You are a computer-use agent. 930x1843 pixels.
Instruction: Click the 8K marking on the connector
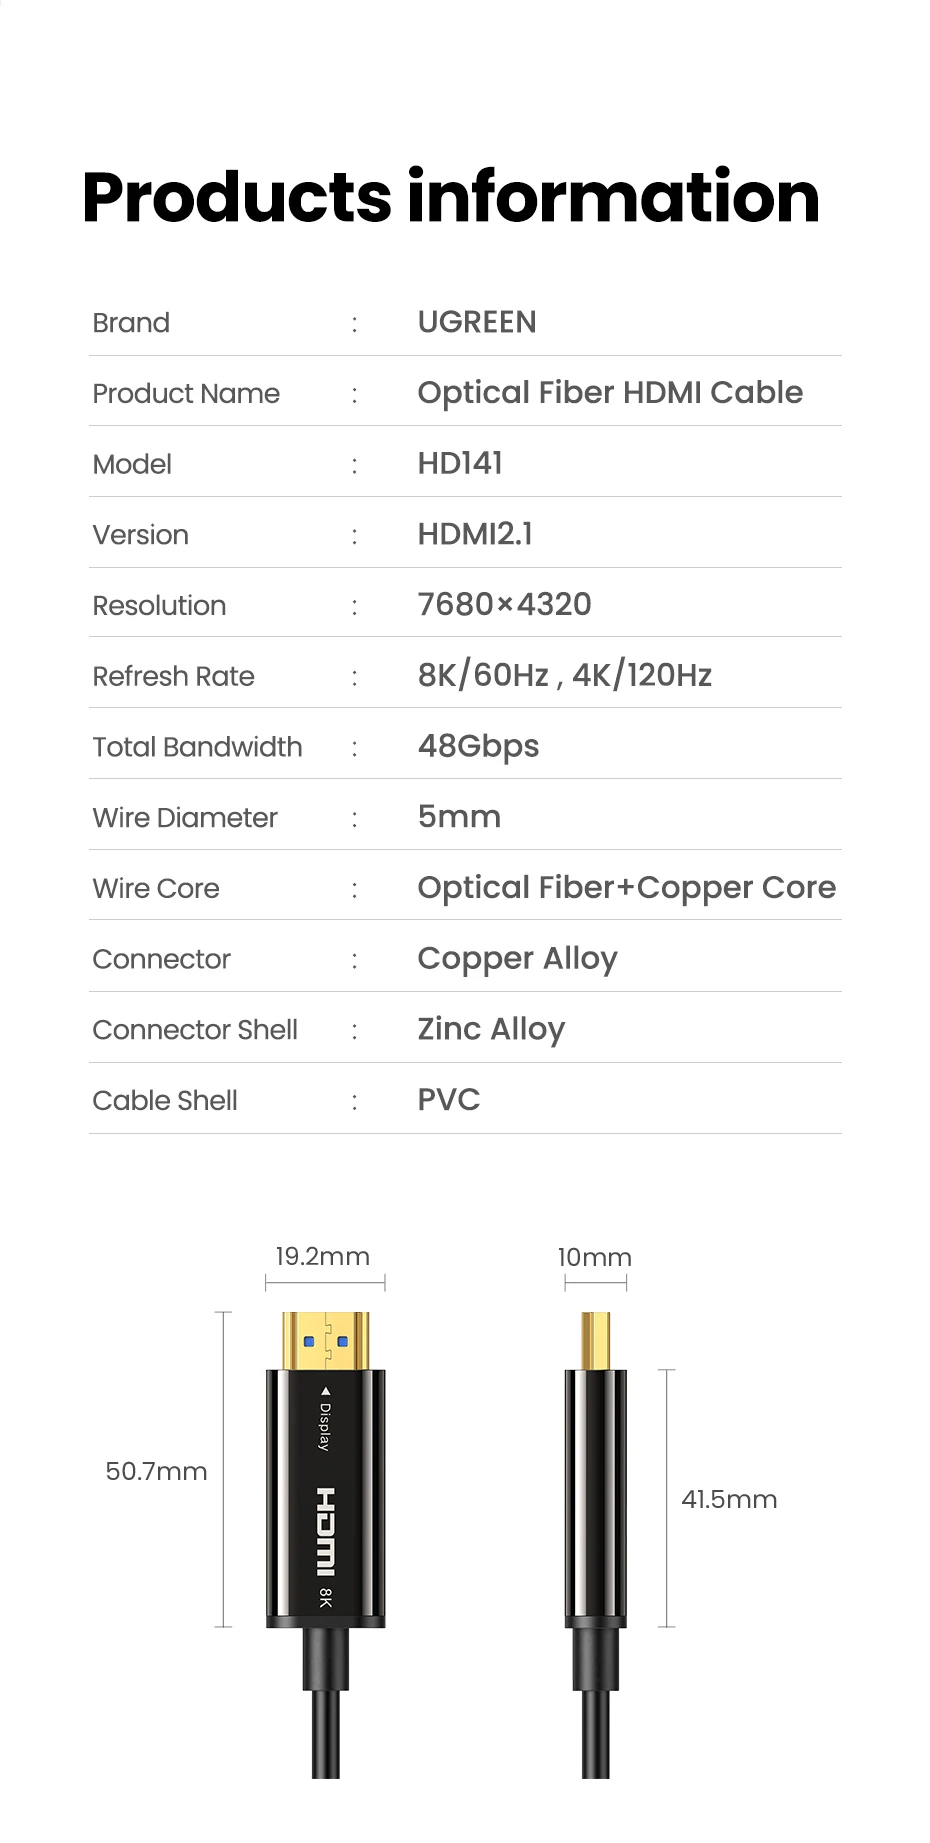(325, 1597)
